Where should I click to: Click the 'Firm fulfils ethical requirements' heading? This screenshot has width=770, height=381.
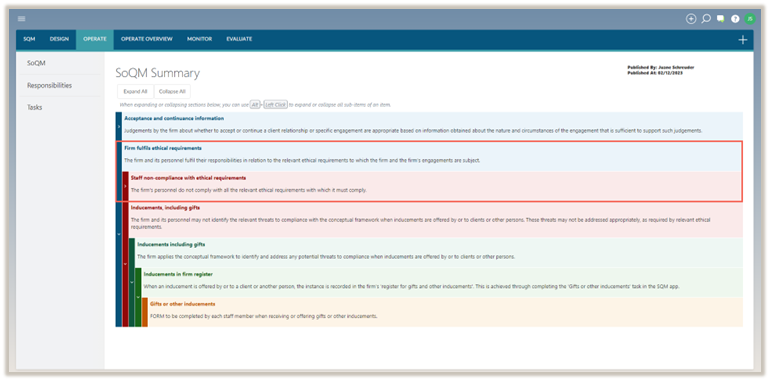163,148
